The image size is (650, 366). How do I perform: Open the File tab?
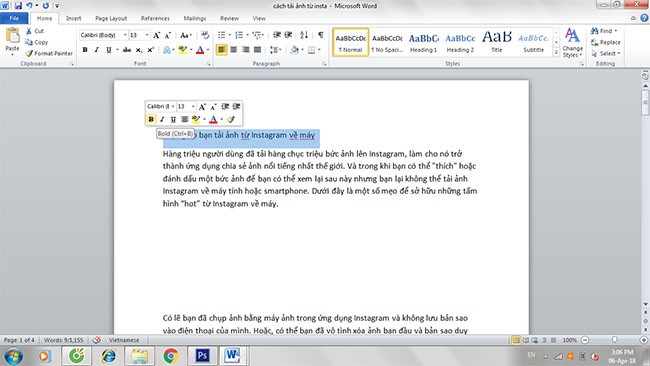point(14,18)
